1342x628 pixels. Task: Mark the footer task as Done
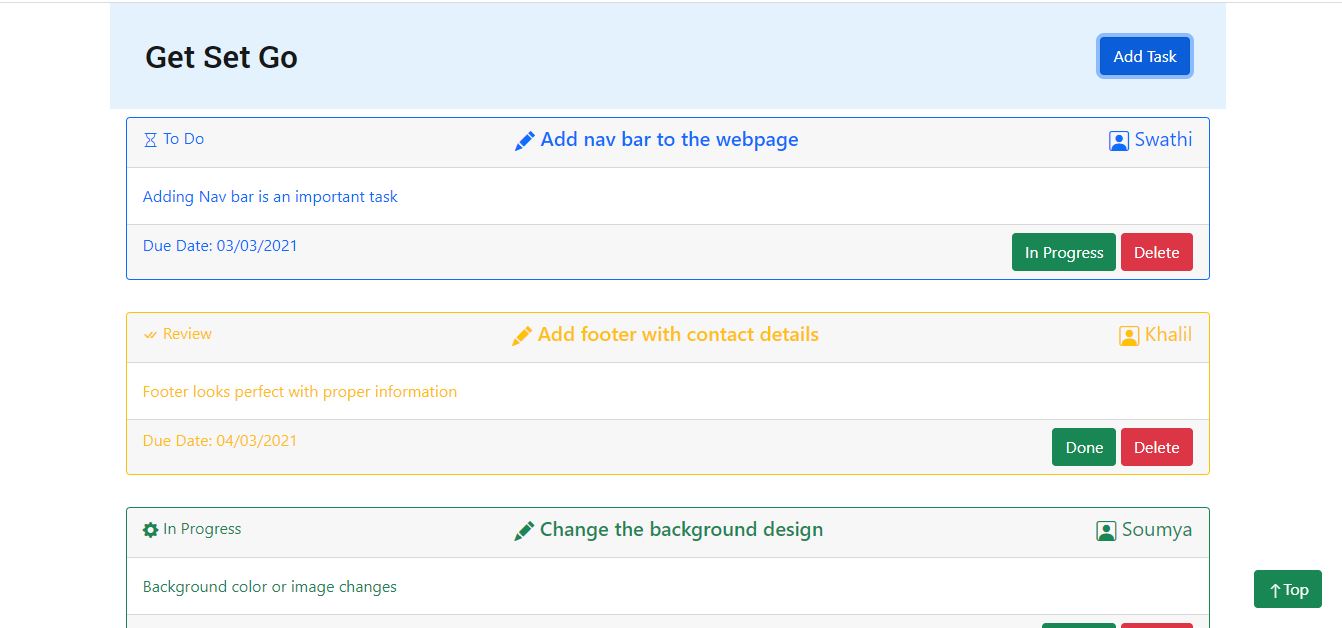point(1083,448)
